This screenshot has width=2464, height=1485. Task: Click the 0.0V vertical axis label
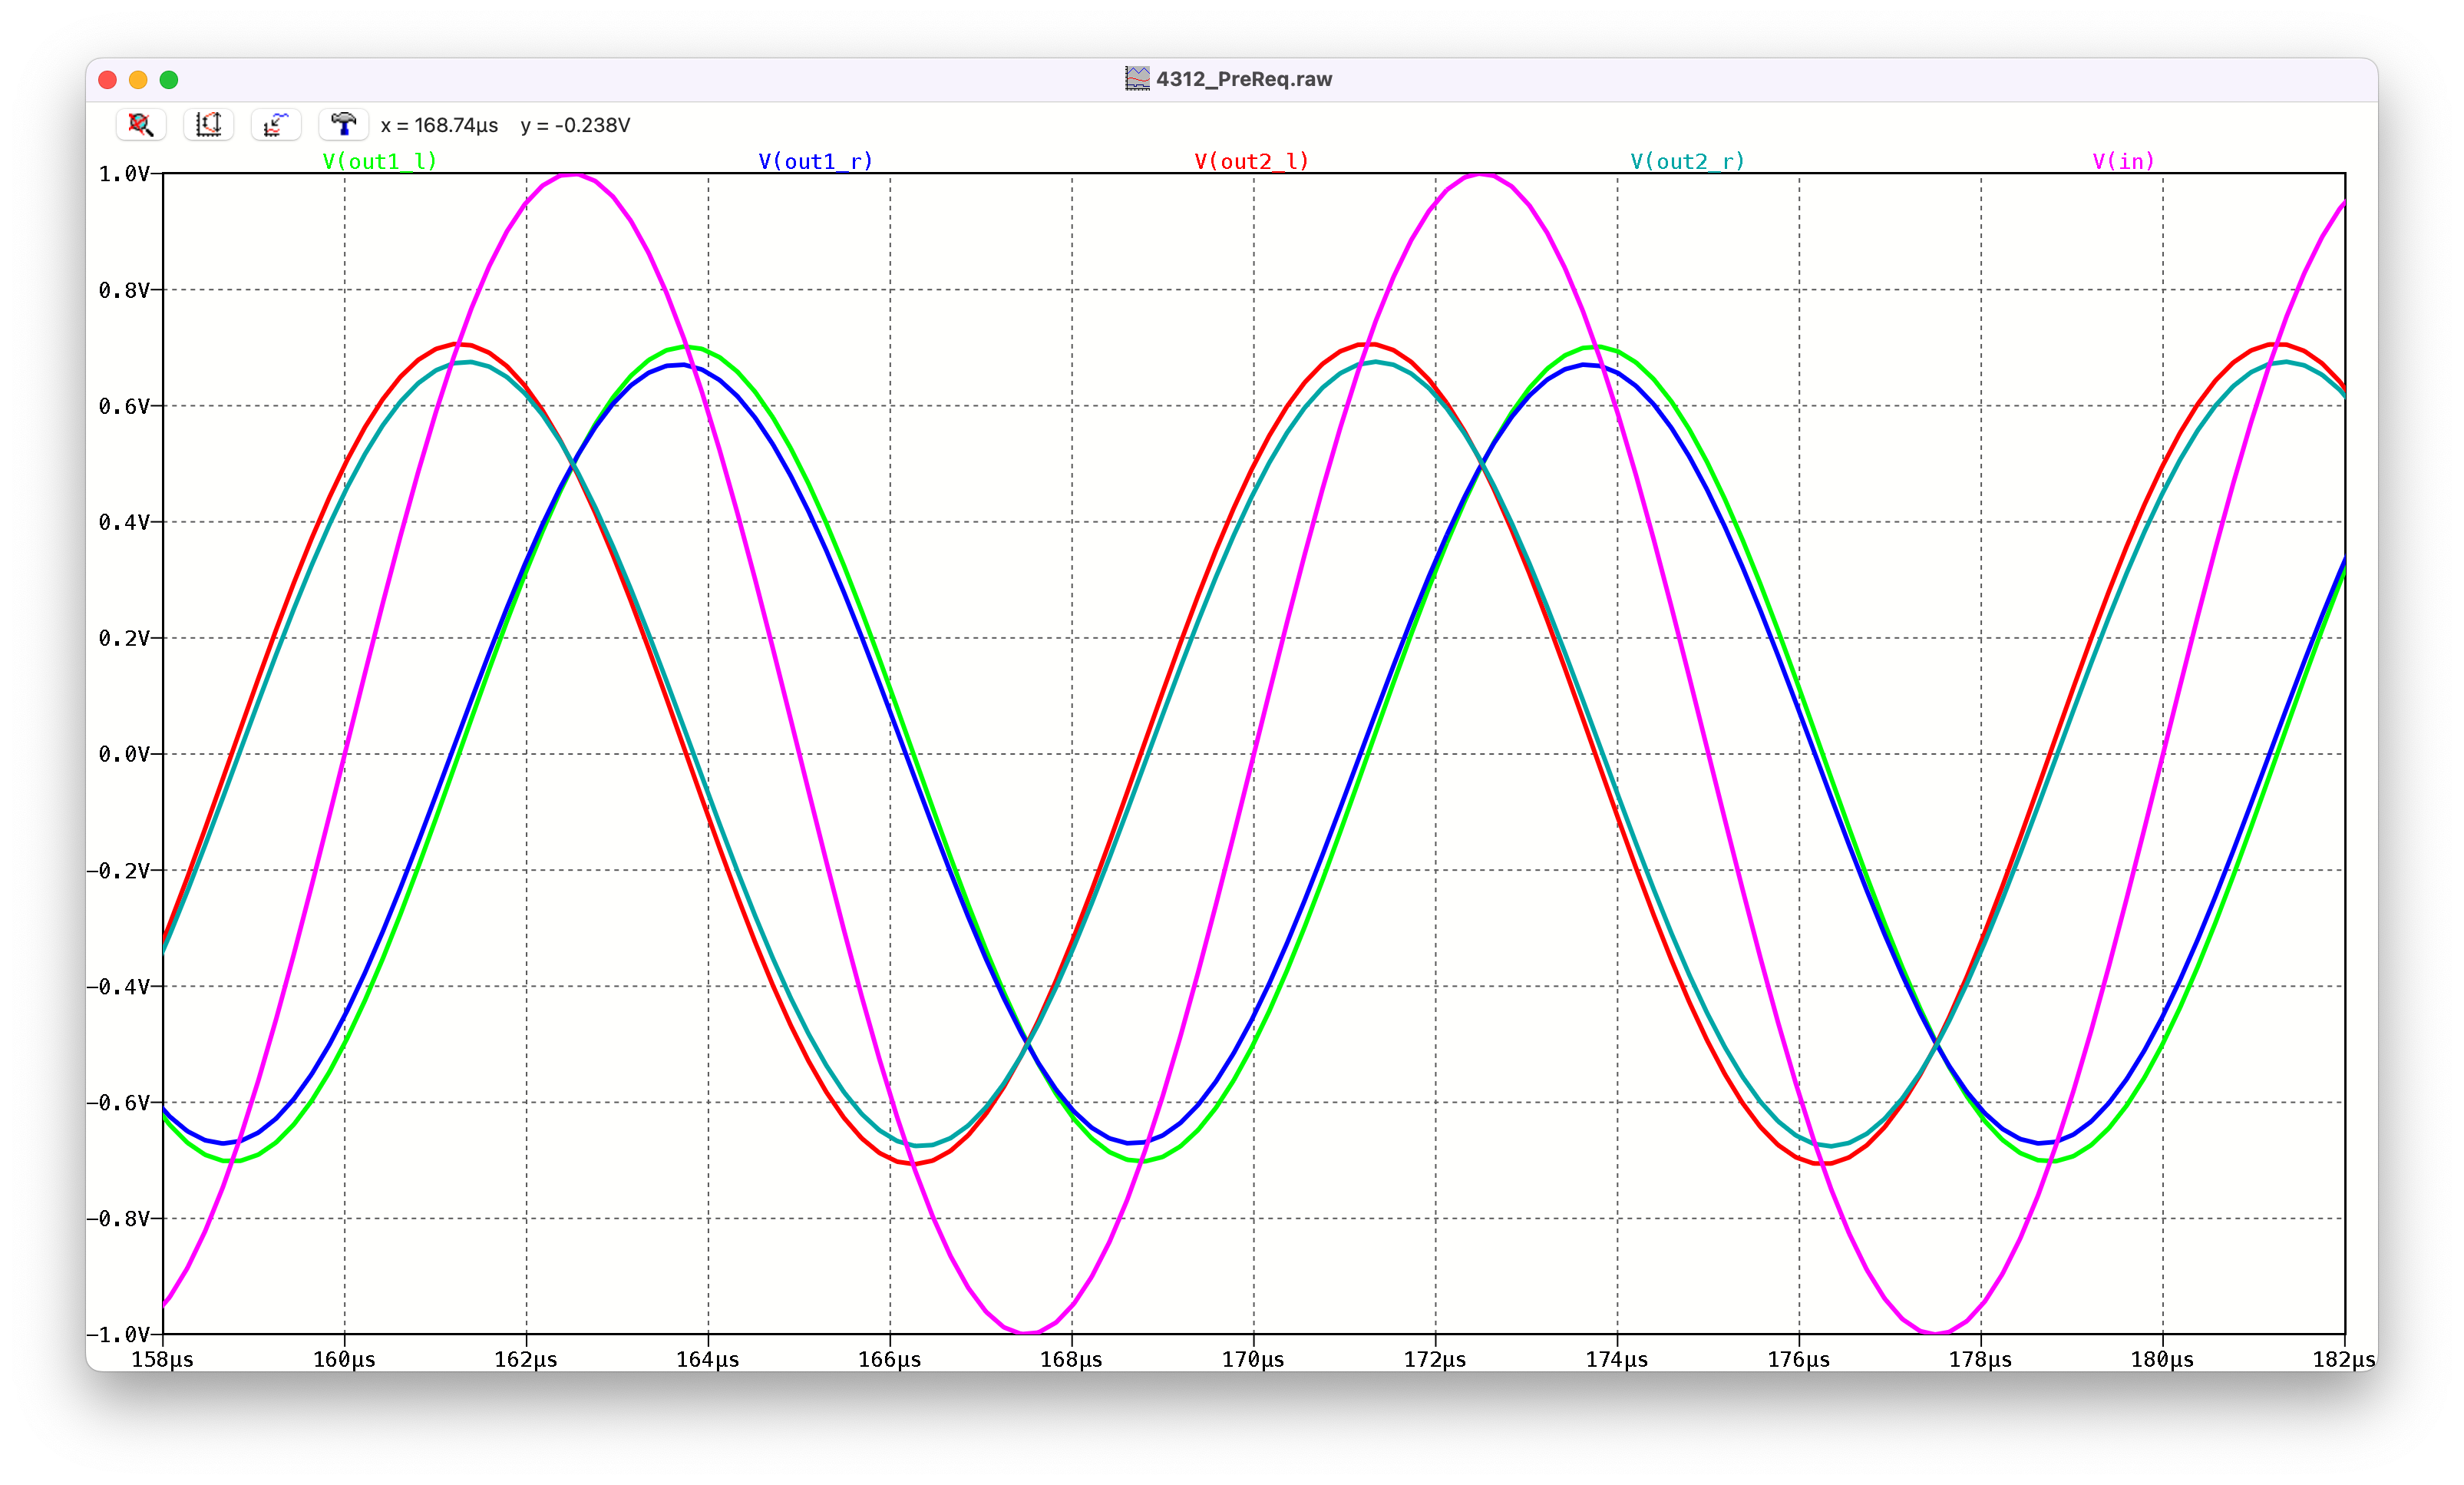(124, 754)
